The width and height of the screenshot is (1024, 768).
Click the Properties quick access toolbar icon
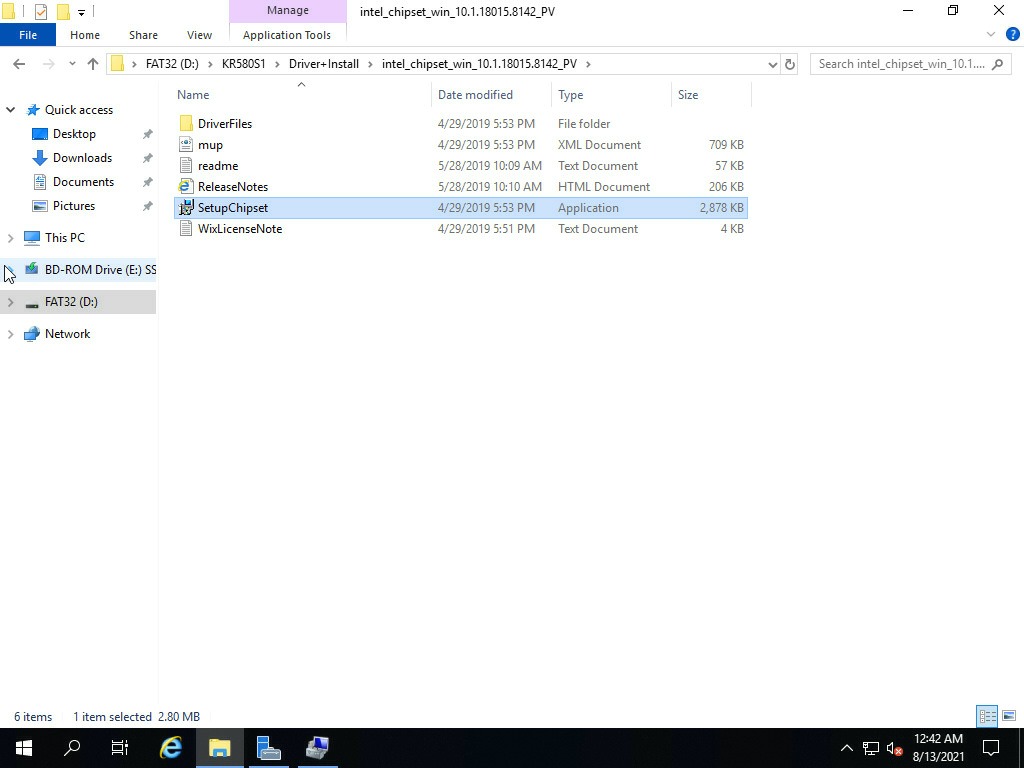[x=40, y=11]
